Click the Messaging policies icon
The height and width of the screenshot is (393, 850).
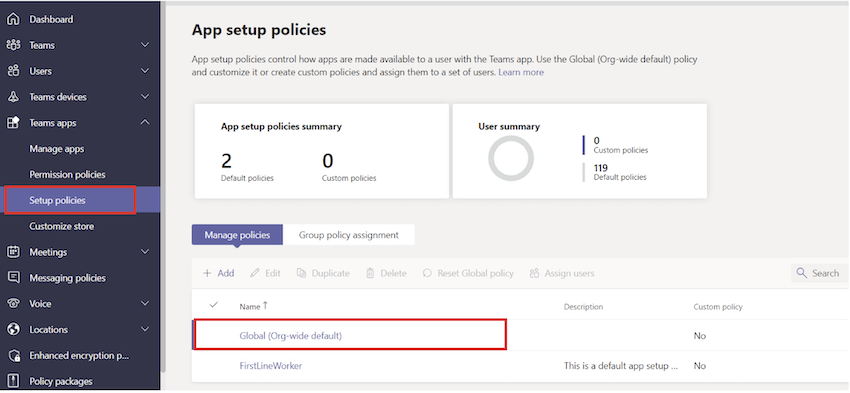[13, 278]
